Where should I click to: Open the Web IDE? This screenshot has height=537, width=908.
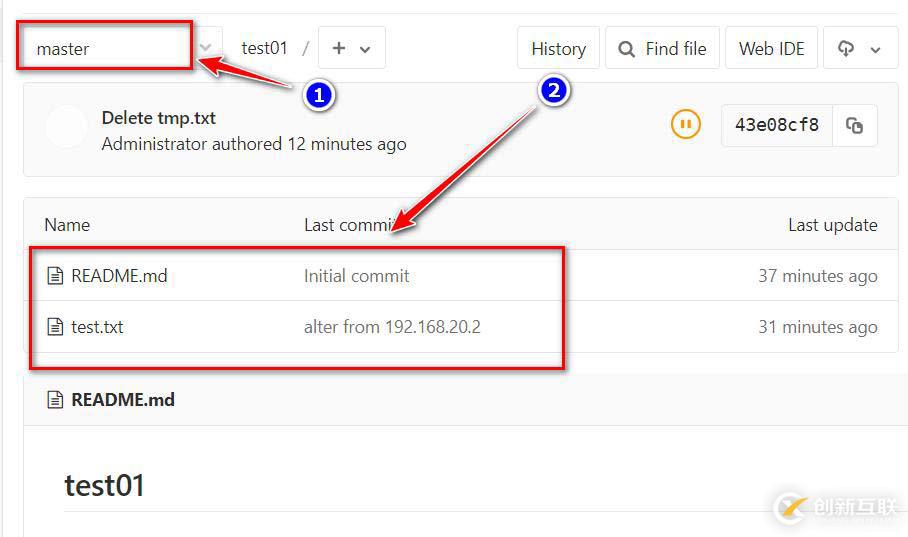tap(771, 49)
